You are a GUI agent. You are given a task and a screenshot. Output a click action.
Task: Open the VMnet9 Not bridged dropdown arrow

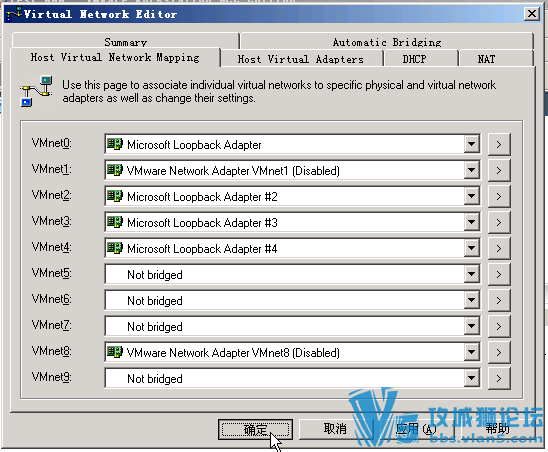[471, 378]
